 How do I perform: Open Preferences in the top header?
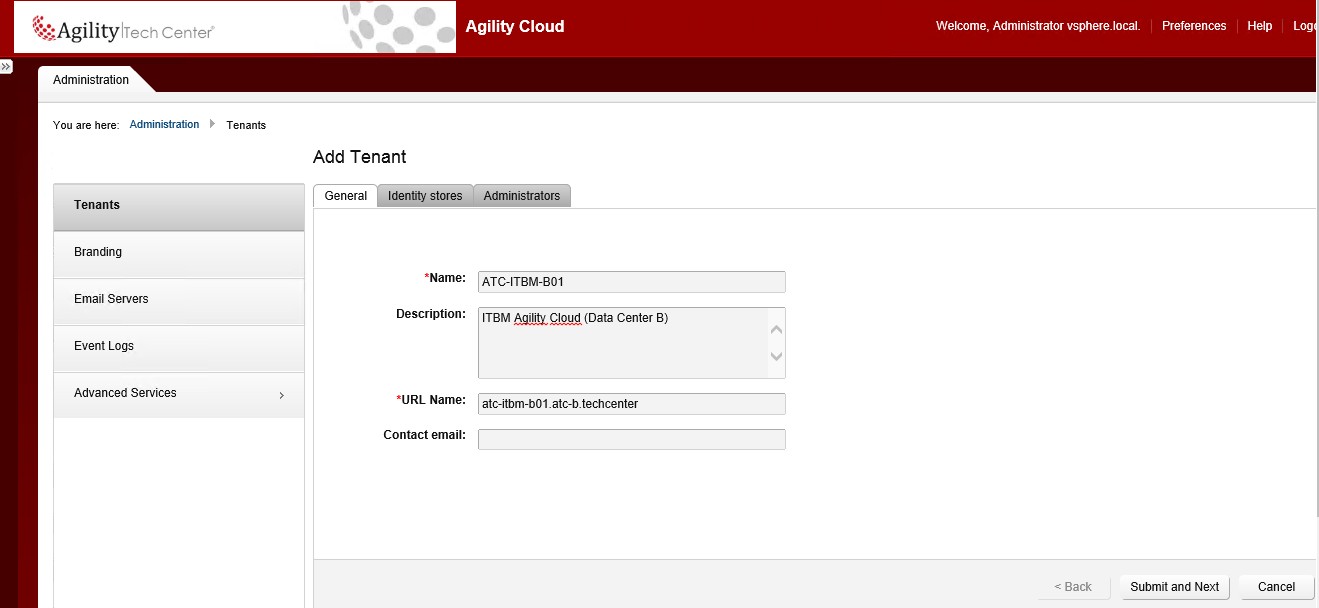tap(1193, 26)
